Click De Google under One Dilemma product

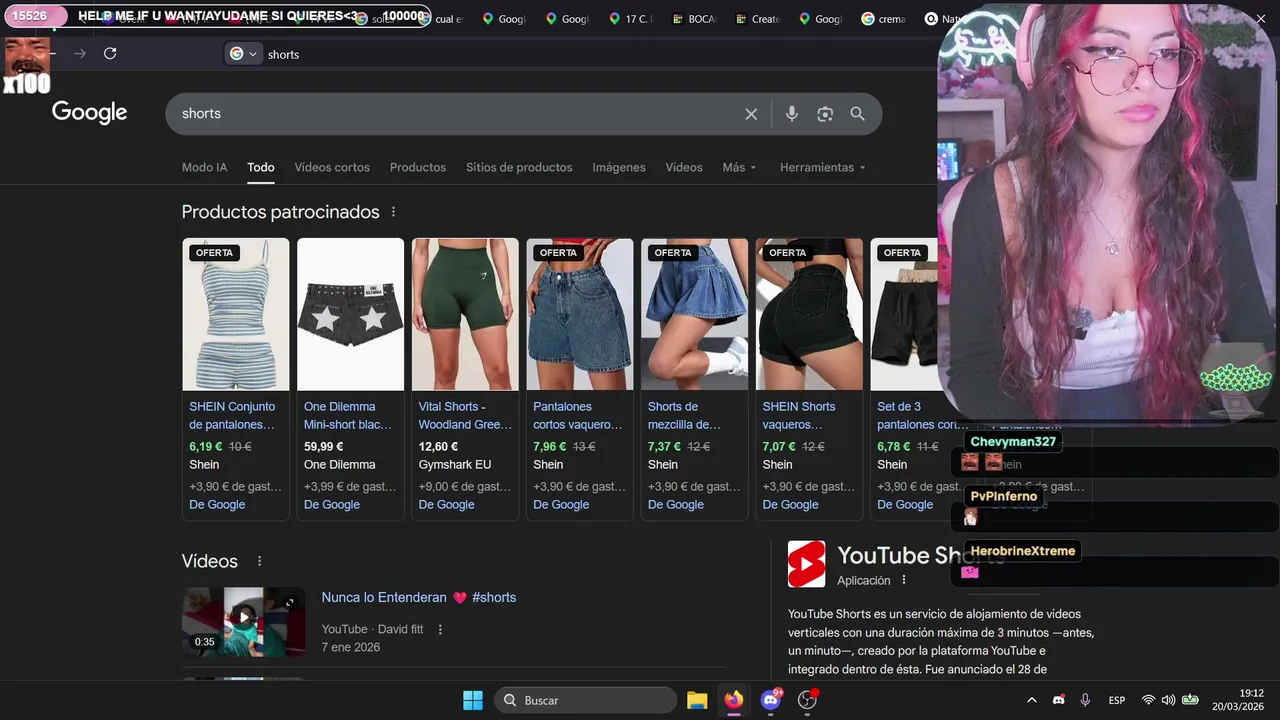332,505
